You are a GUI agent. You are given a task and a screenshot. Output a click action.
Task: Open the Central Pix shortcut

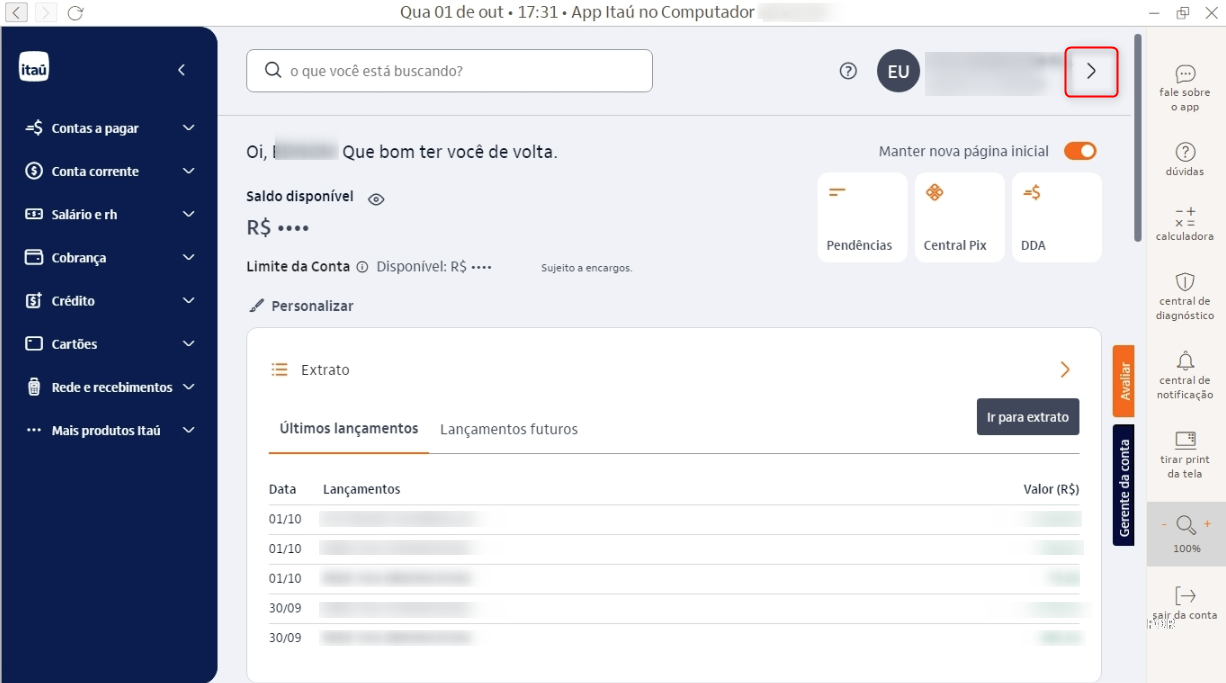958,217
